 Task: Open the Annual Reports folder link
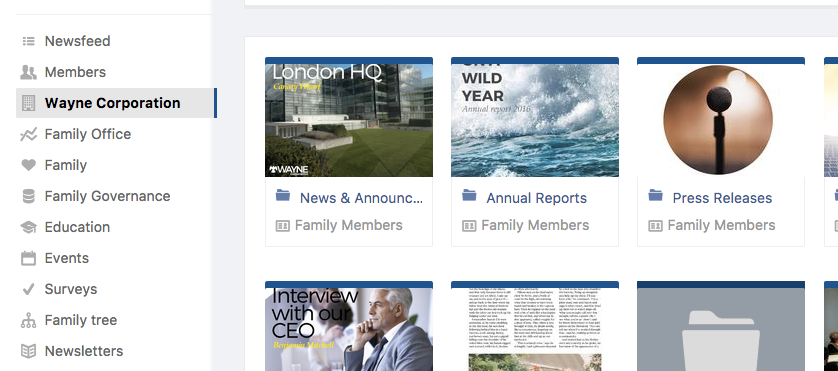[537, 198]
